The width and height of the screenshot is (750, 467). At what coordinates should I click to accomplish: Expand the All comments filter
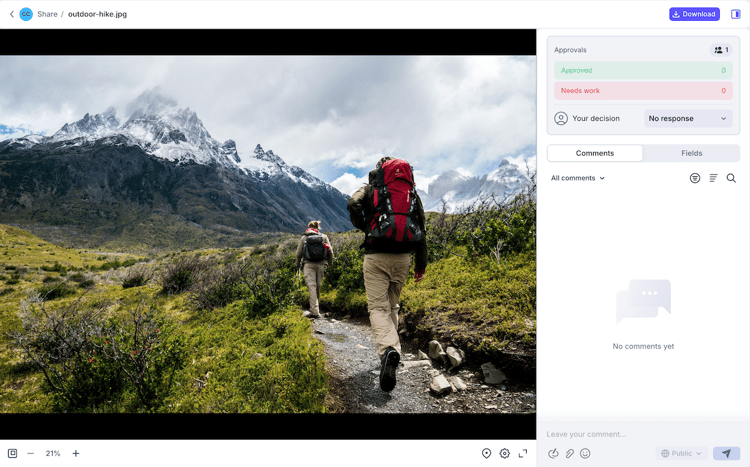[x=578, y=178]
